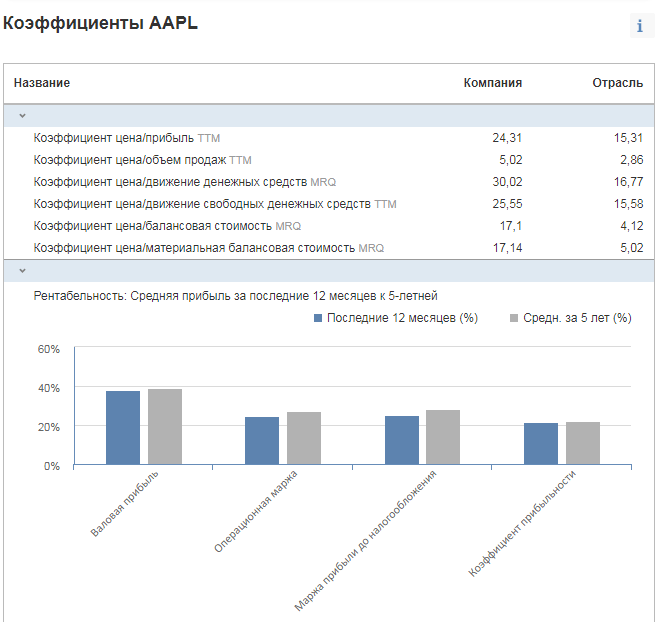
Task: Click gray legend swatch for 5-year average
Action: pos(514,318)
